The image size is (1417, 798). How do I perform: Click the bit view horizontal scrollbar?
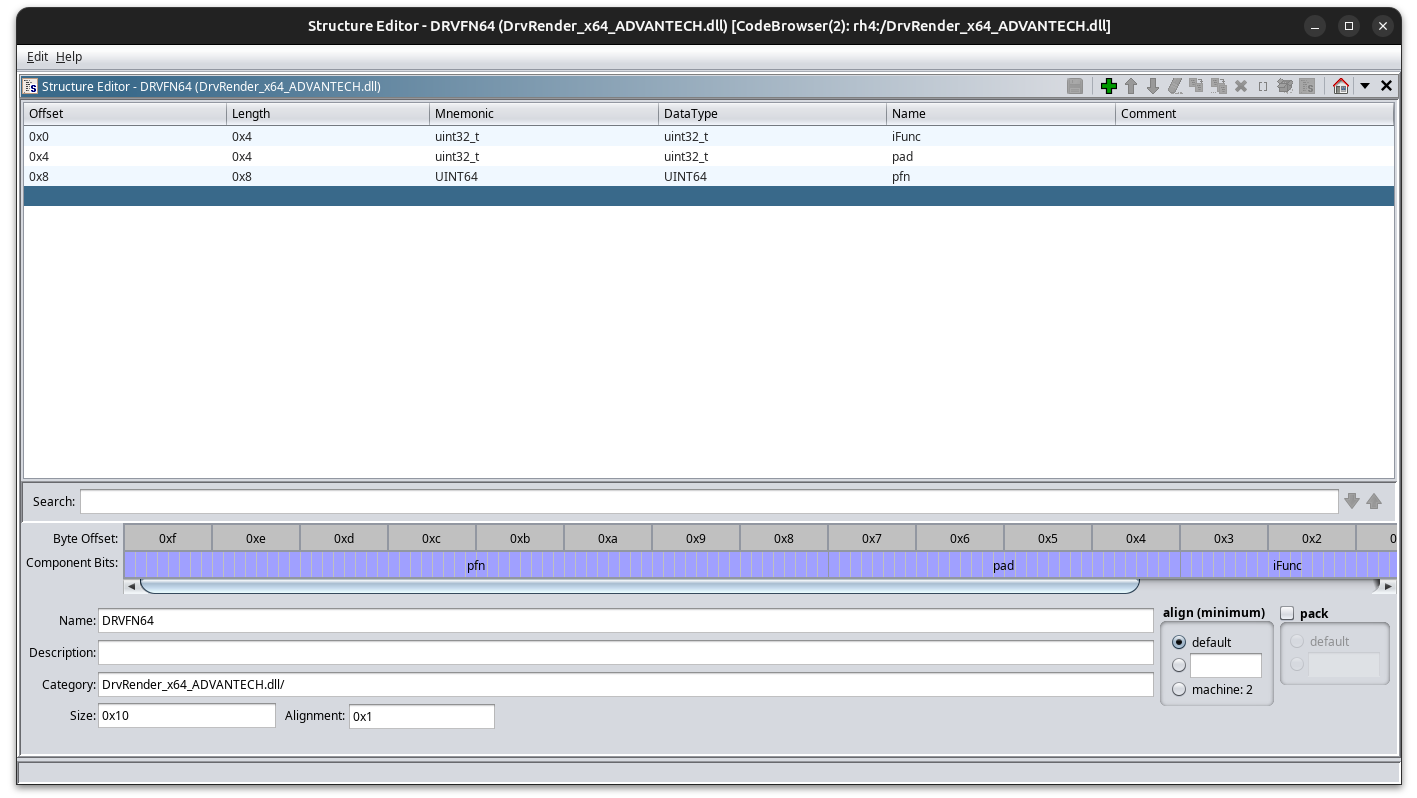point(640,586)
